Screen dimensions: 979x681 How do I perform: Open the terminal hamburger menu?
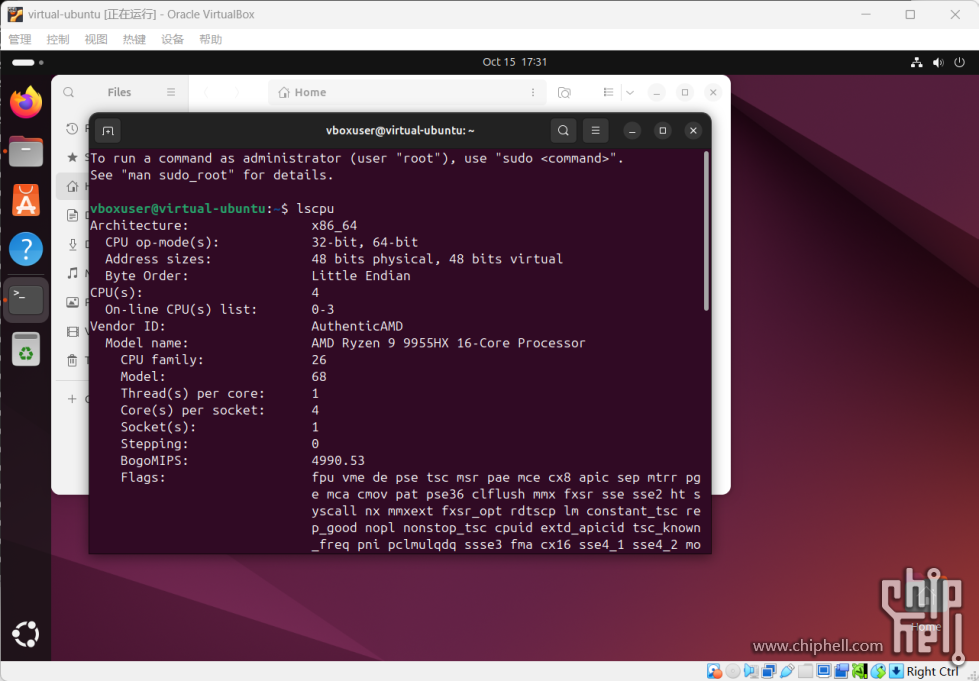(595, 131)
